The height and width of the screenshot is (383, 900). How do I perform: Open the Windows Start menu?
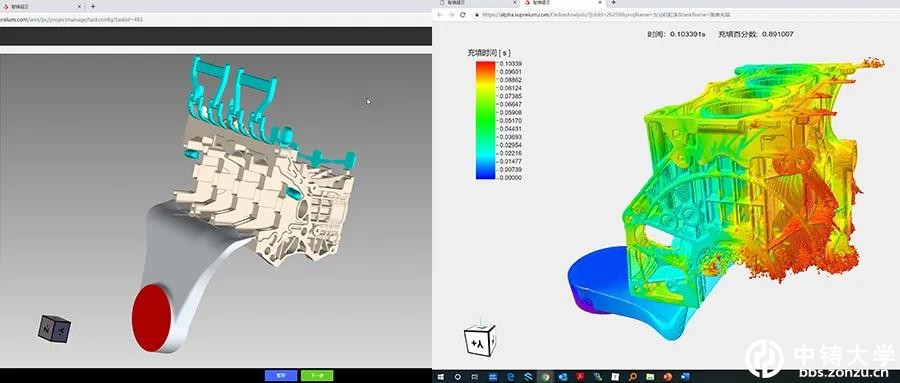point(441,377)
